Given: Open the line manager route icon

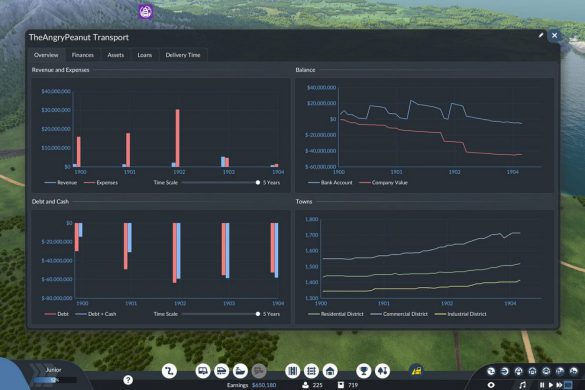Looking at the screenshot, I should click(169, 371).
